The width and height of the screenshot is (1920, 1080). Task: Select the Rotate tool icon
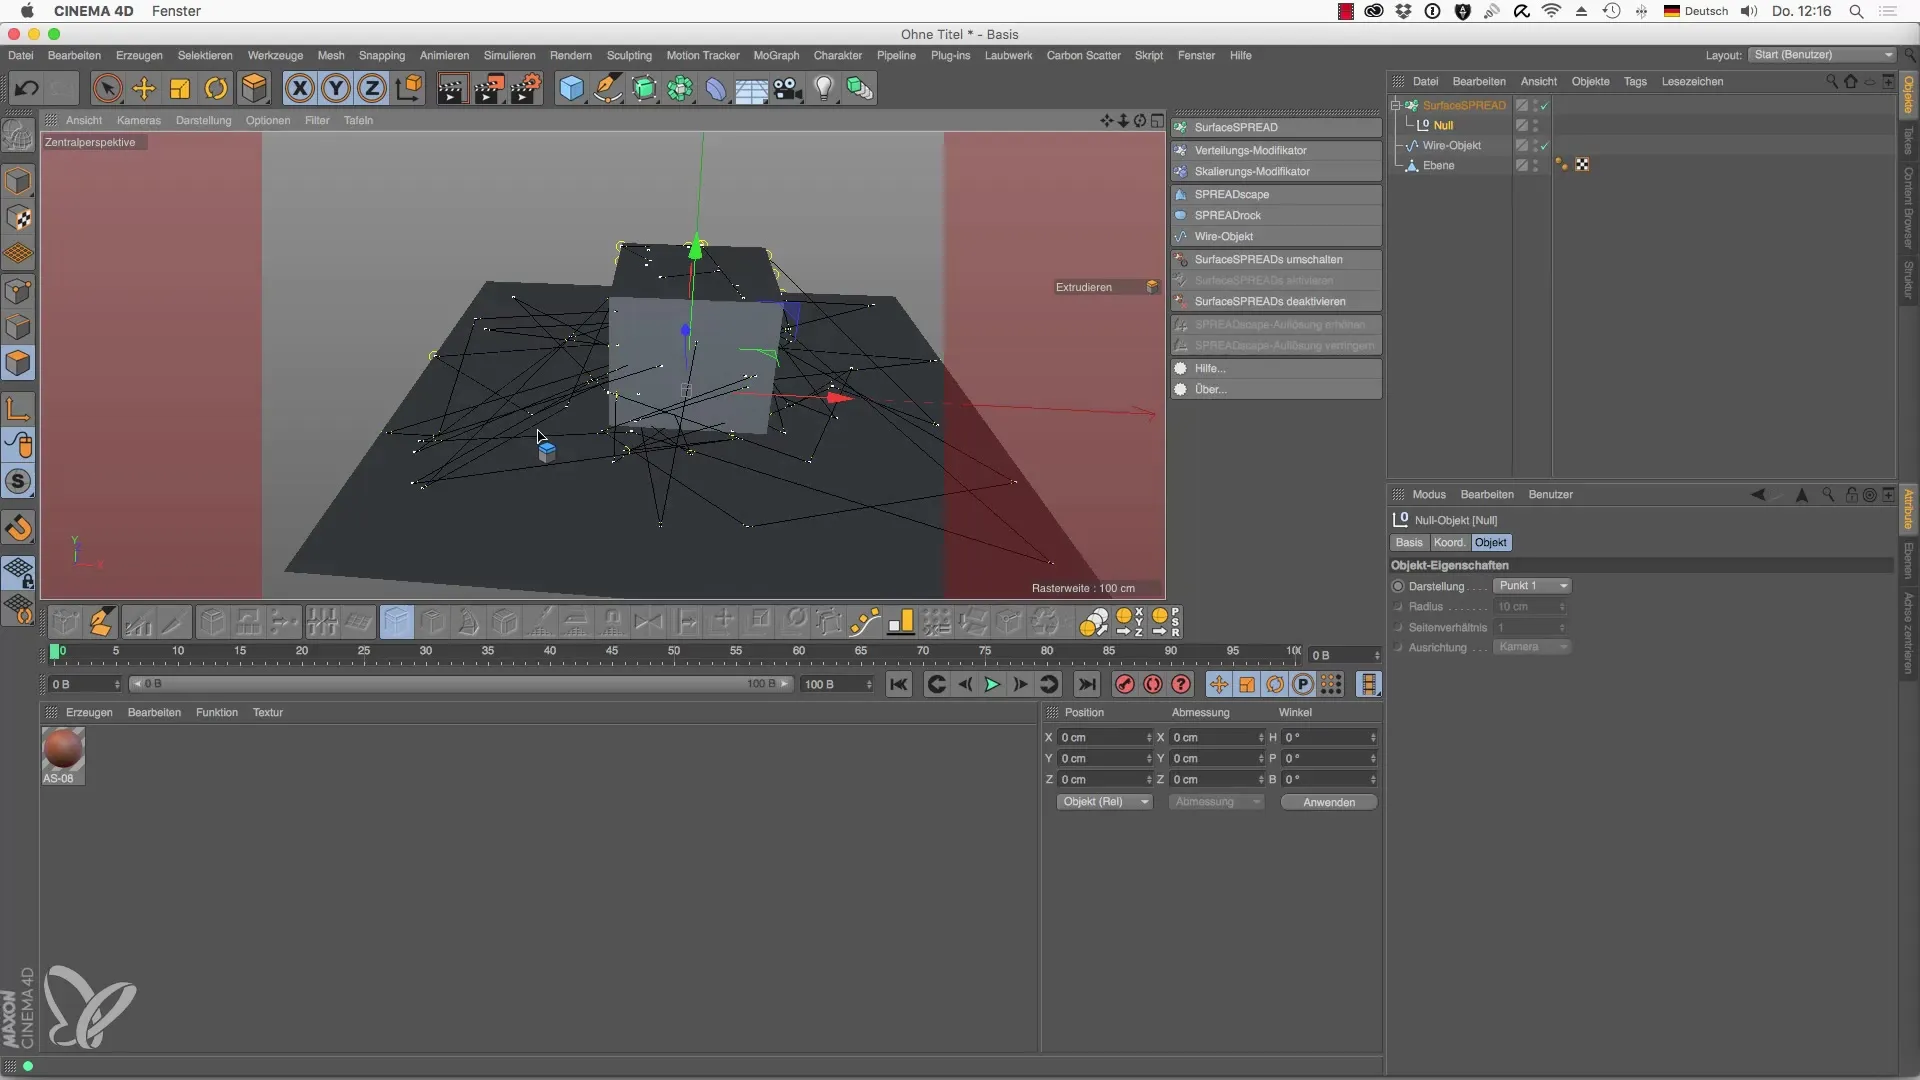[216, 88]
